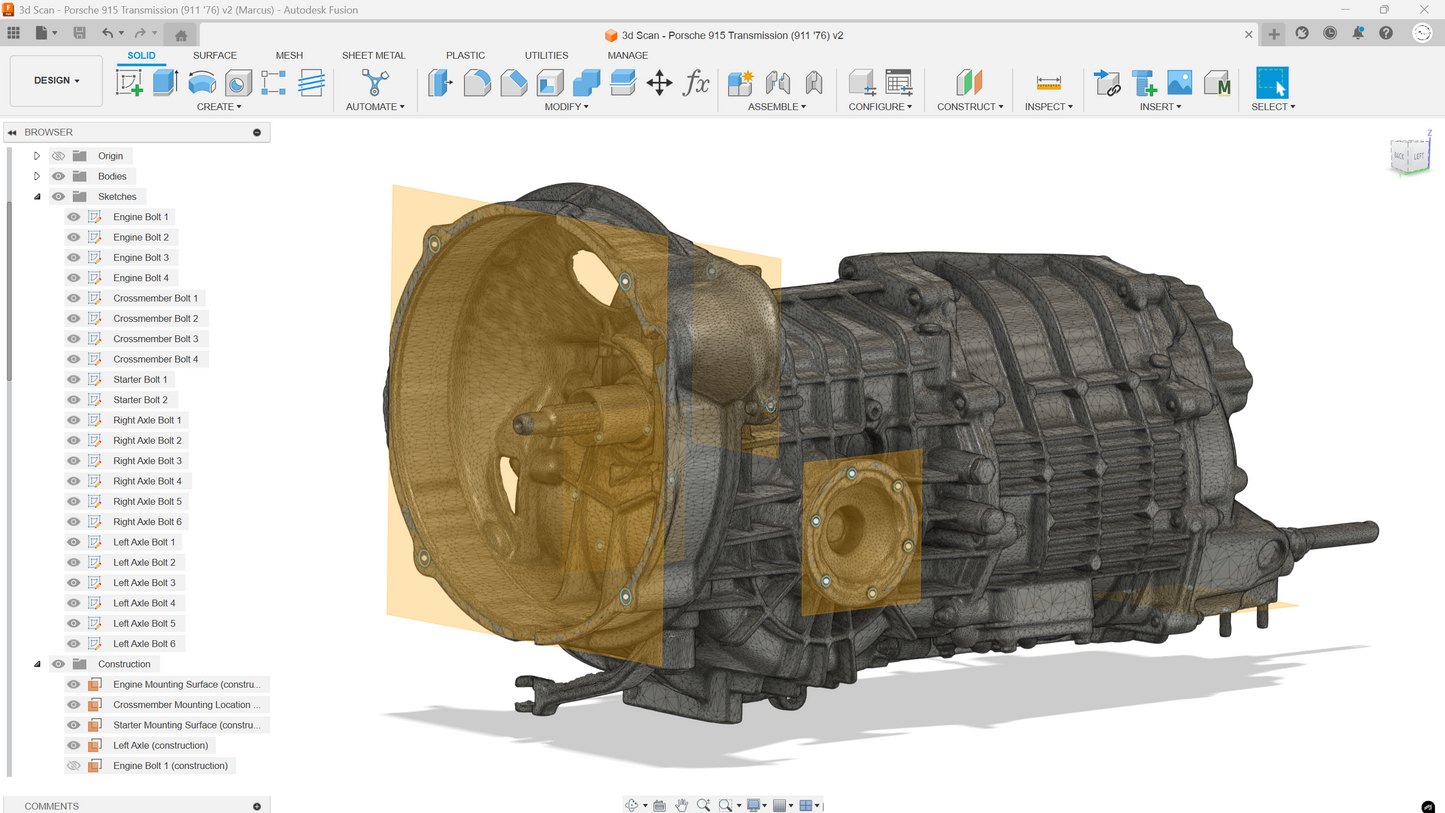Toggle visibility of the Bodies folder
This screenshot has width=1445, height=813.
(59, 176)
